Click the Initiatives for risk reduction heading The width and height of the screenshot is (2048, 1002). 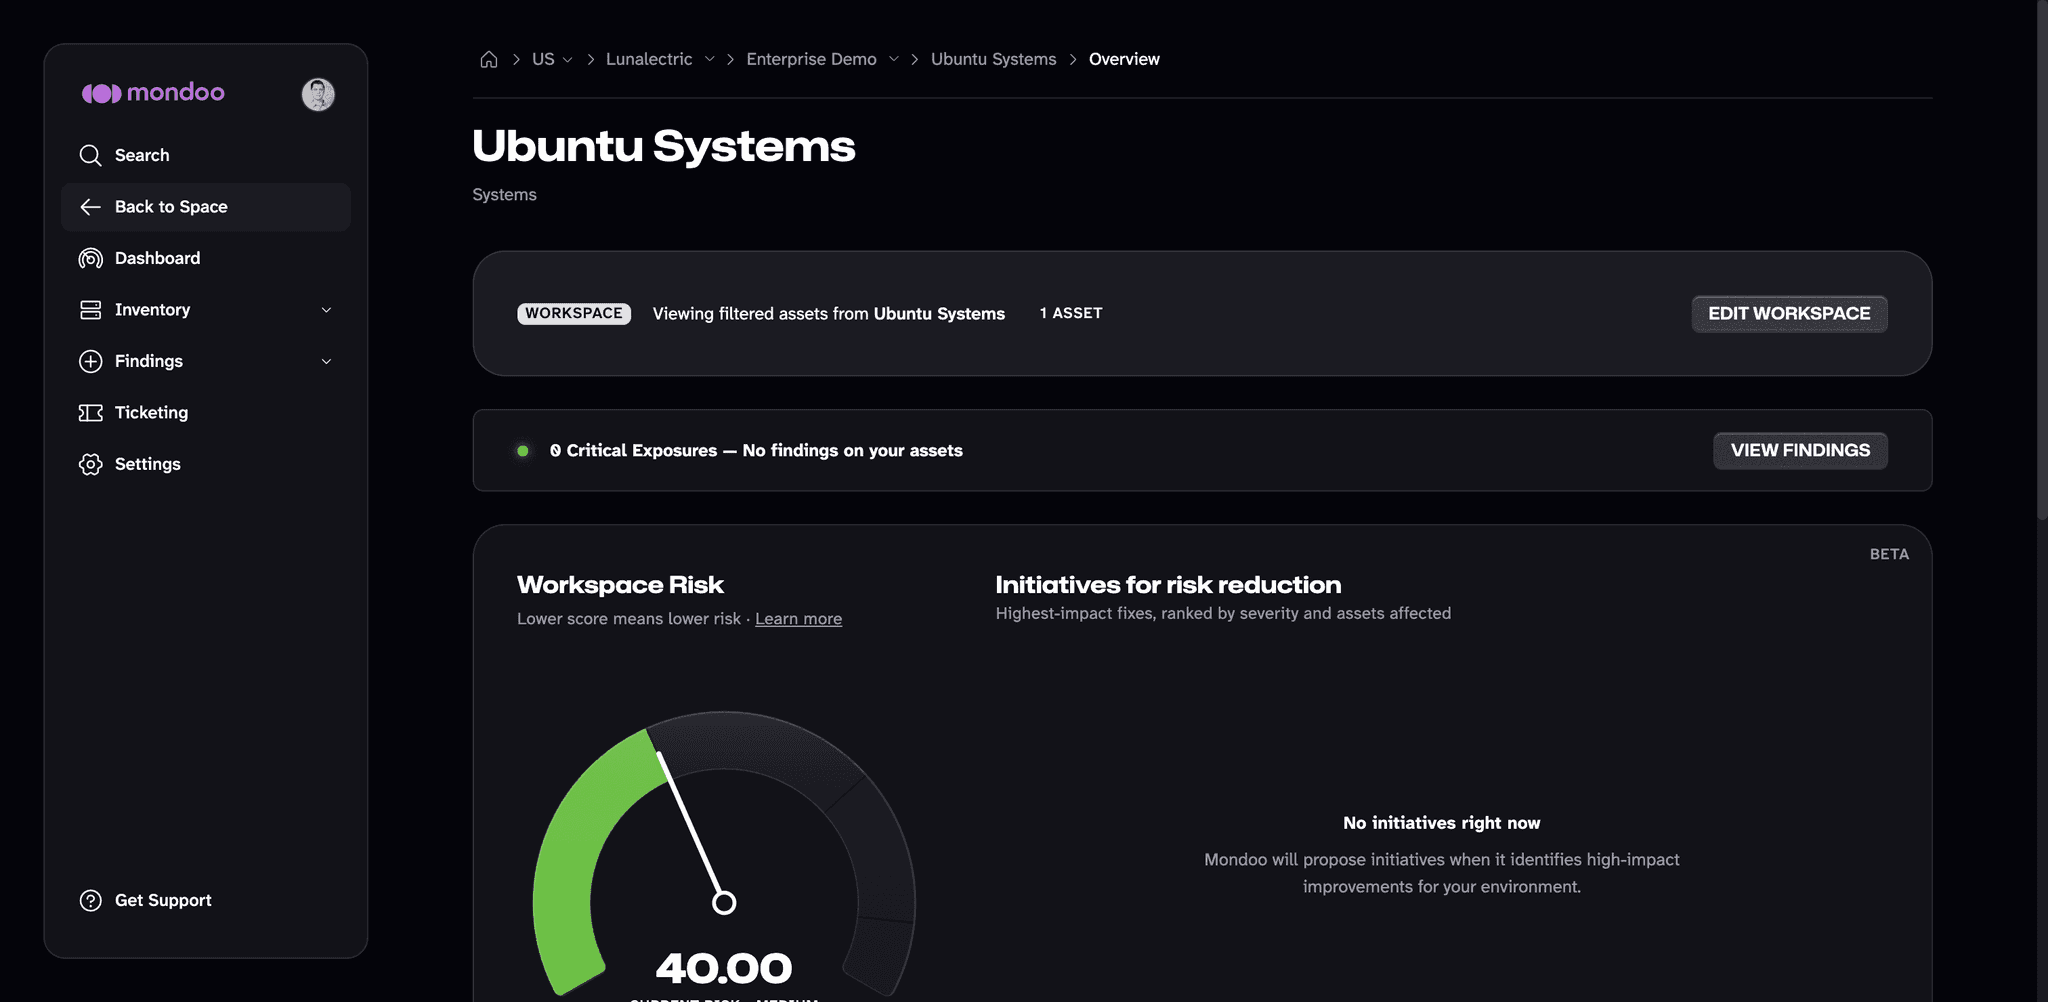(1168, 585)
